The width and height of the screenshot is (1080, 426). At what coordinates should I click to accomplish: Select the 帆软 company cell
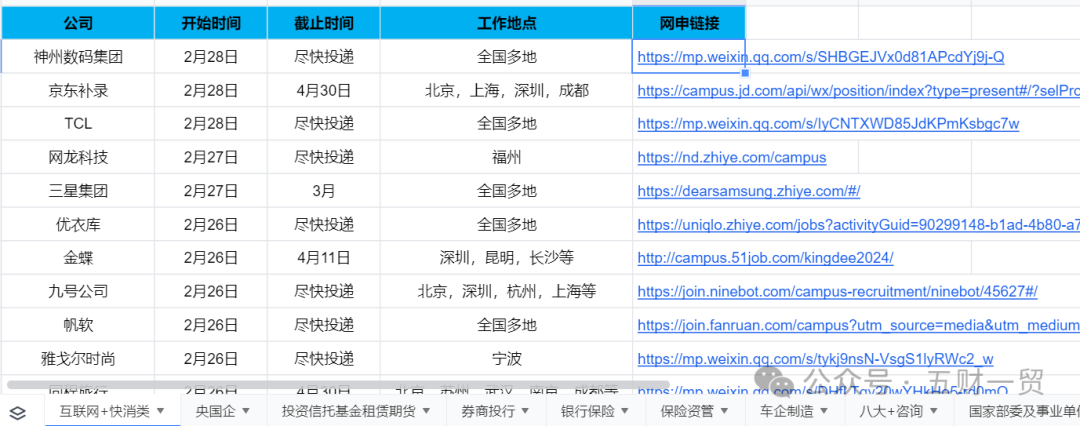coord(78,325)
